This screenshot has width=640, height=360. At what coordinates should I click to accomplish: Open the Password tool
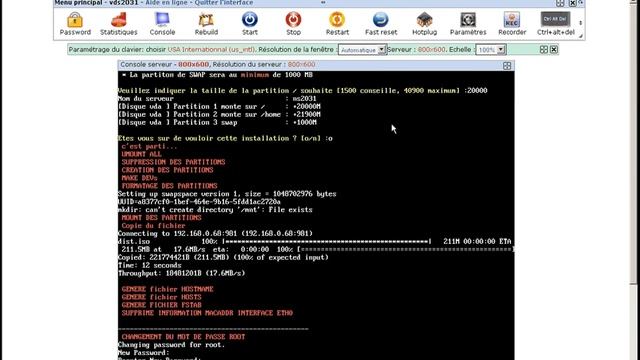pyautogui.click(x=75, y=24)
